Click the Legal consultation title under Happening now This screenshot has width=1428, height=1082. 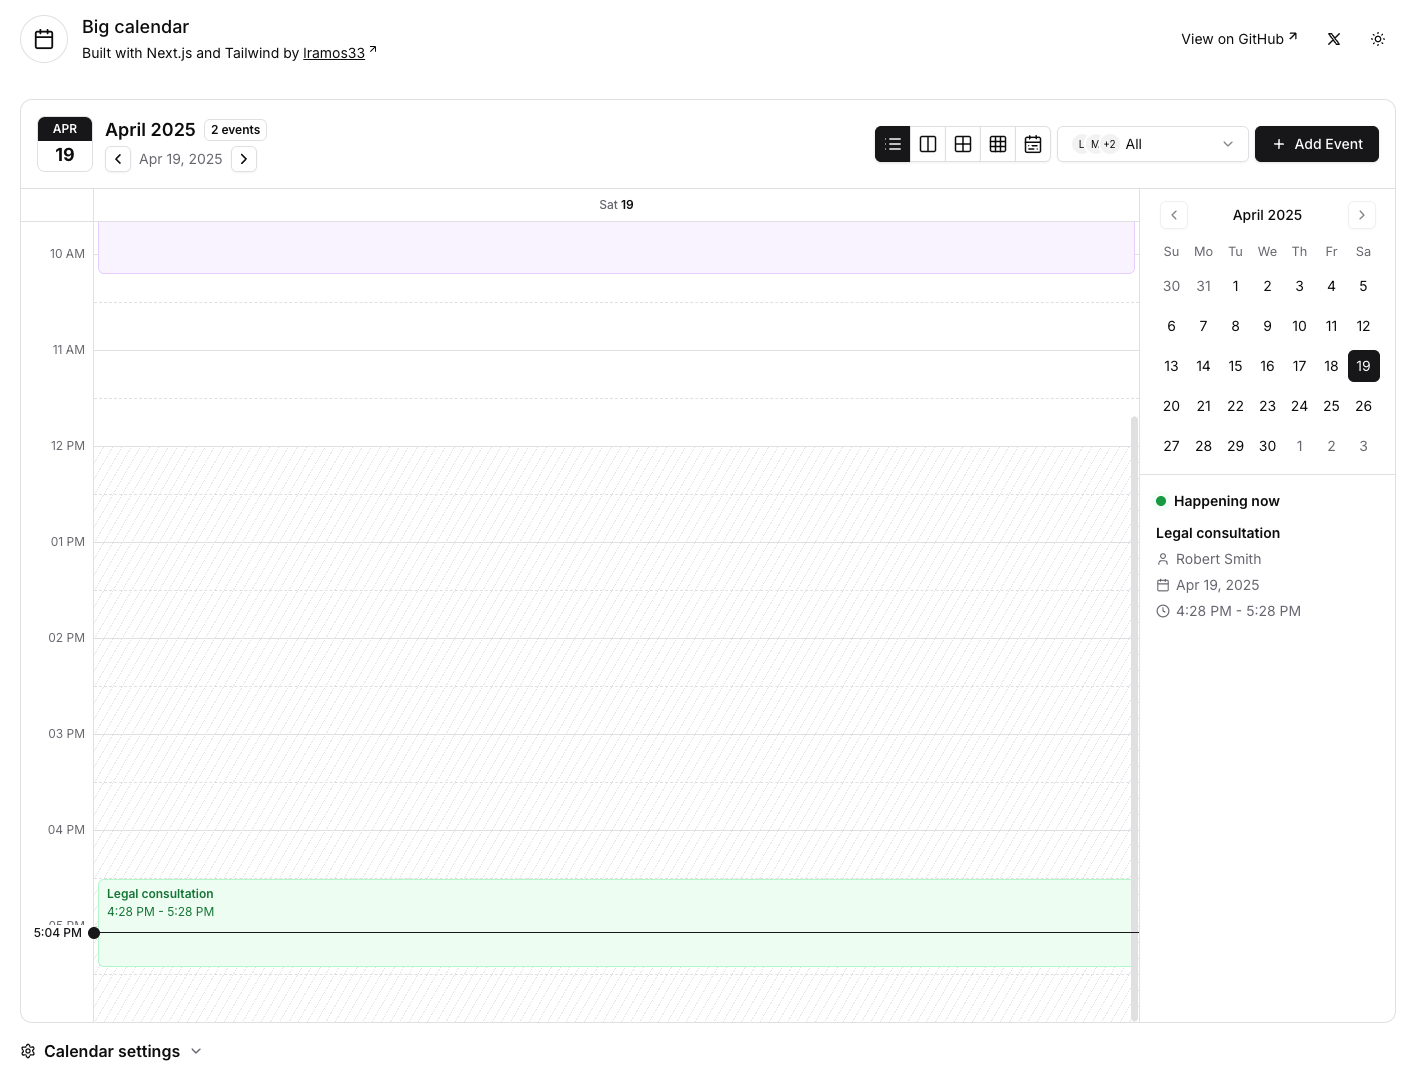tap(1218, 533)
